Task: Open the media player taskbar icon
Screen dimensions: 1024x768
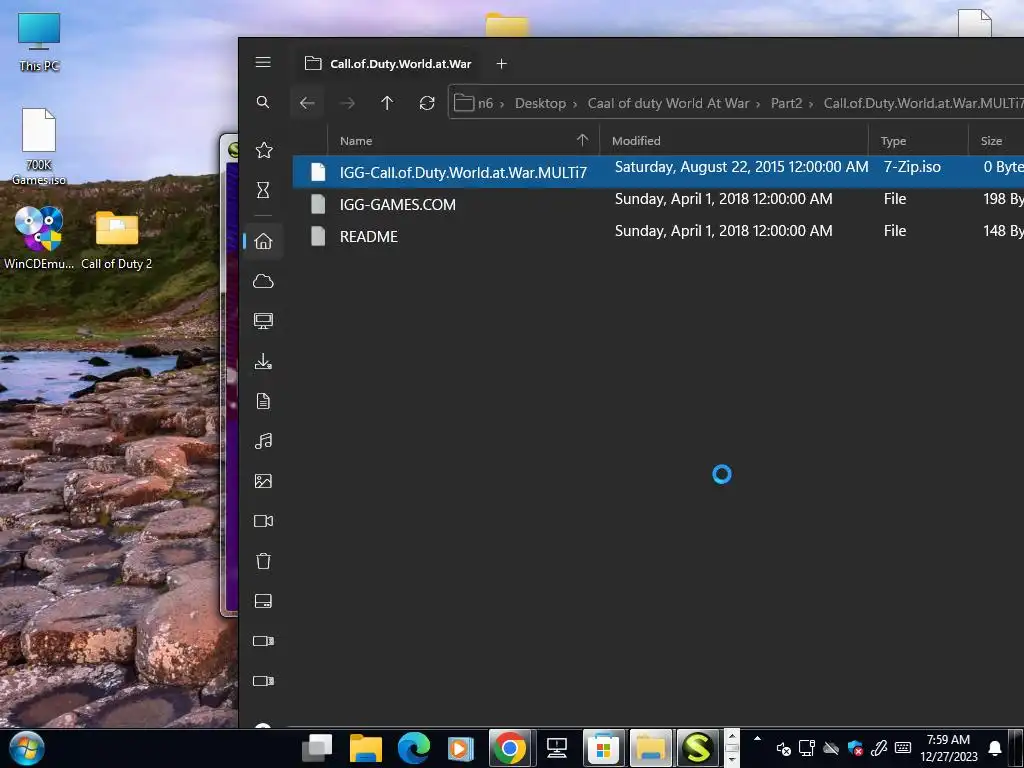Action: tap(460, 748)
